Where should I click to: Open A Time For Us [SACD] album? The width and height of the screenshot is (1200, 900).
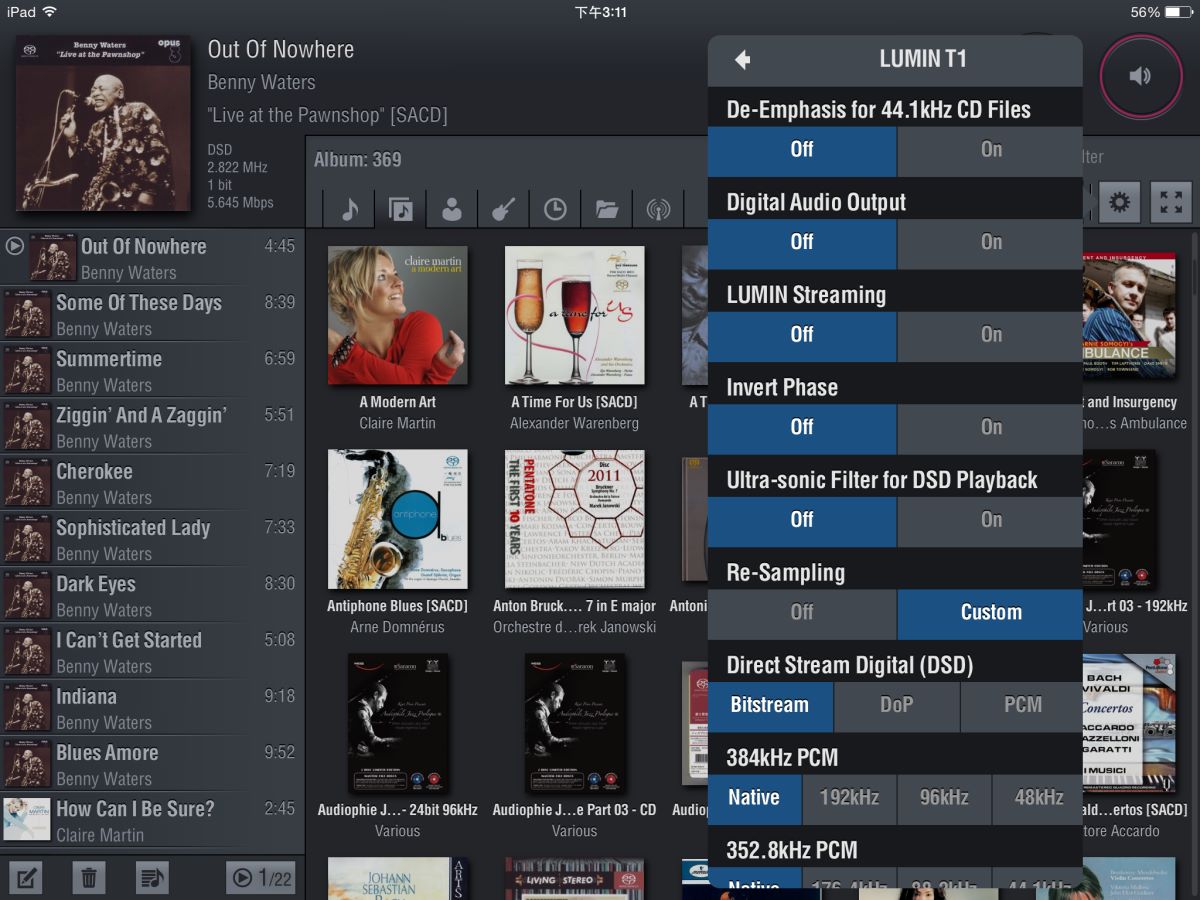click(574, 316)
